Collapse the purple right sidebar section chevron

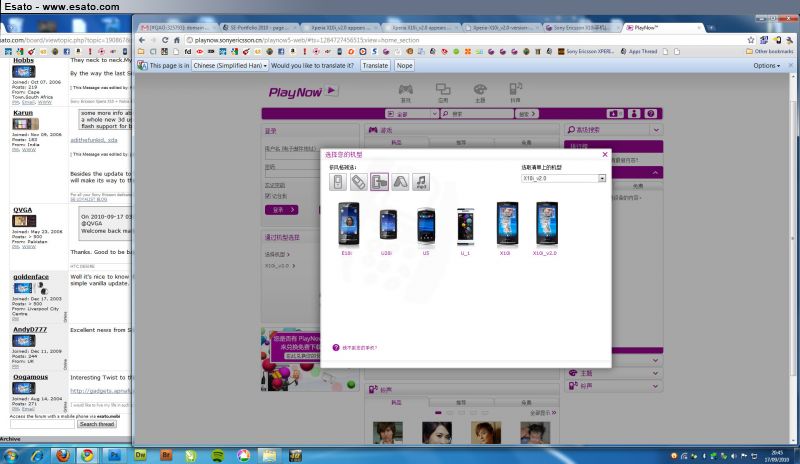pos(655,173)
